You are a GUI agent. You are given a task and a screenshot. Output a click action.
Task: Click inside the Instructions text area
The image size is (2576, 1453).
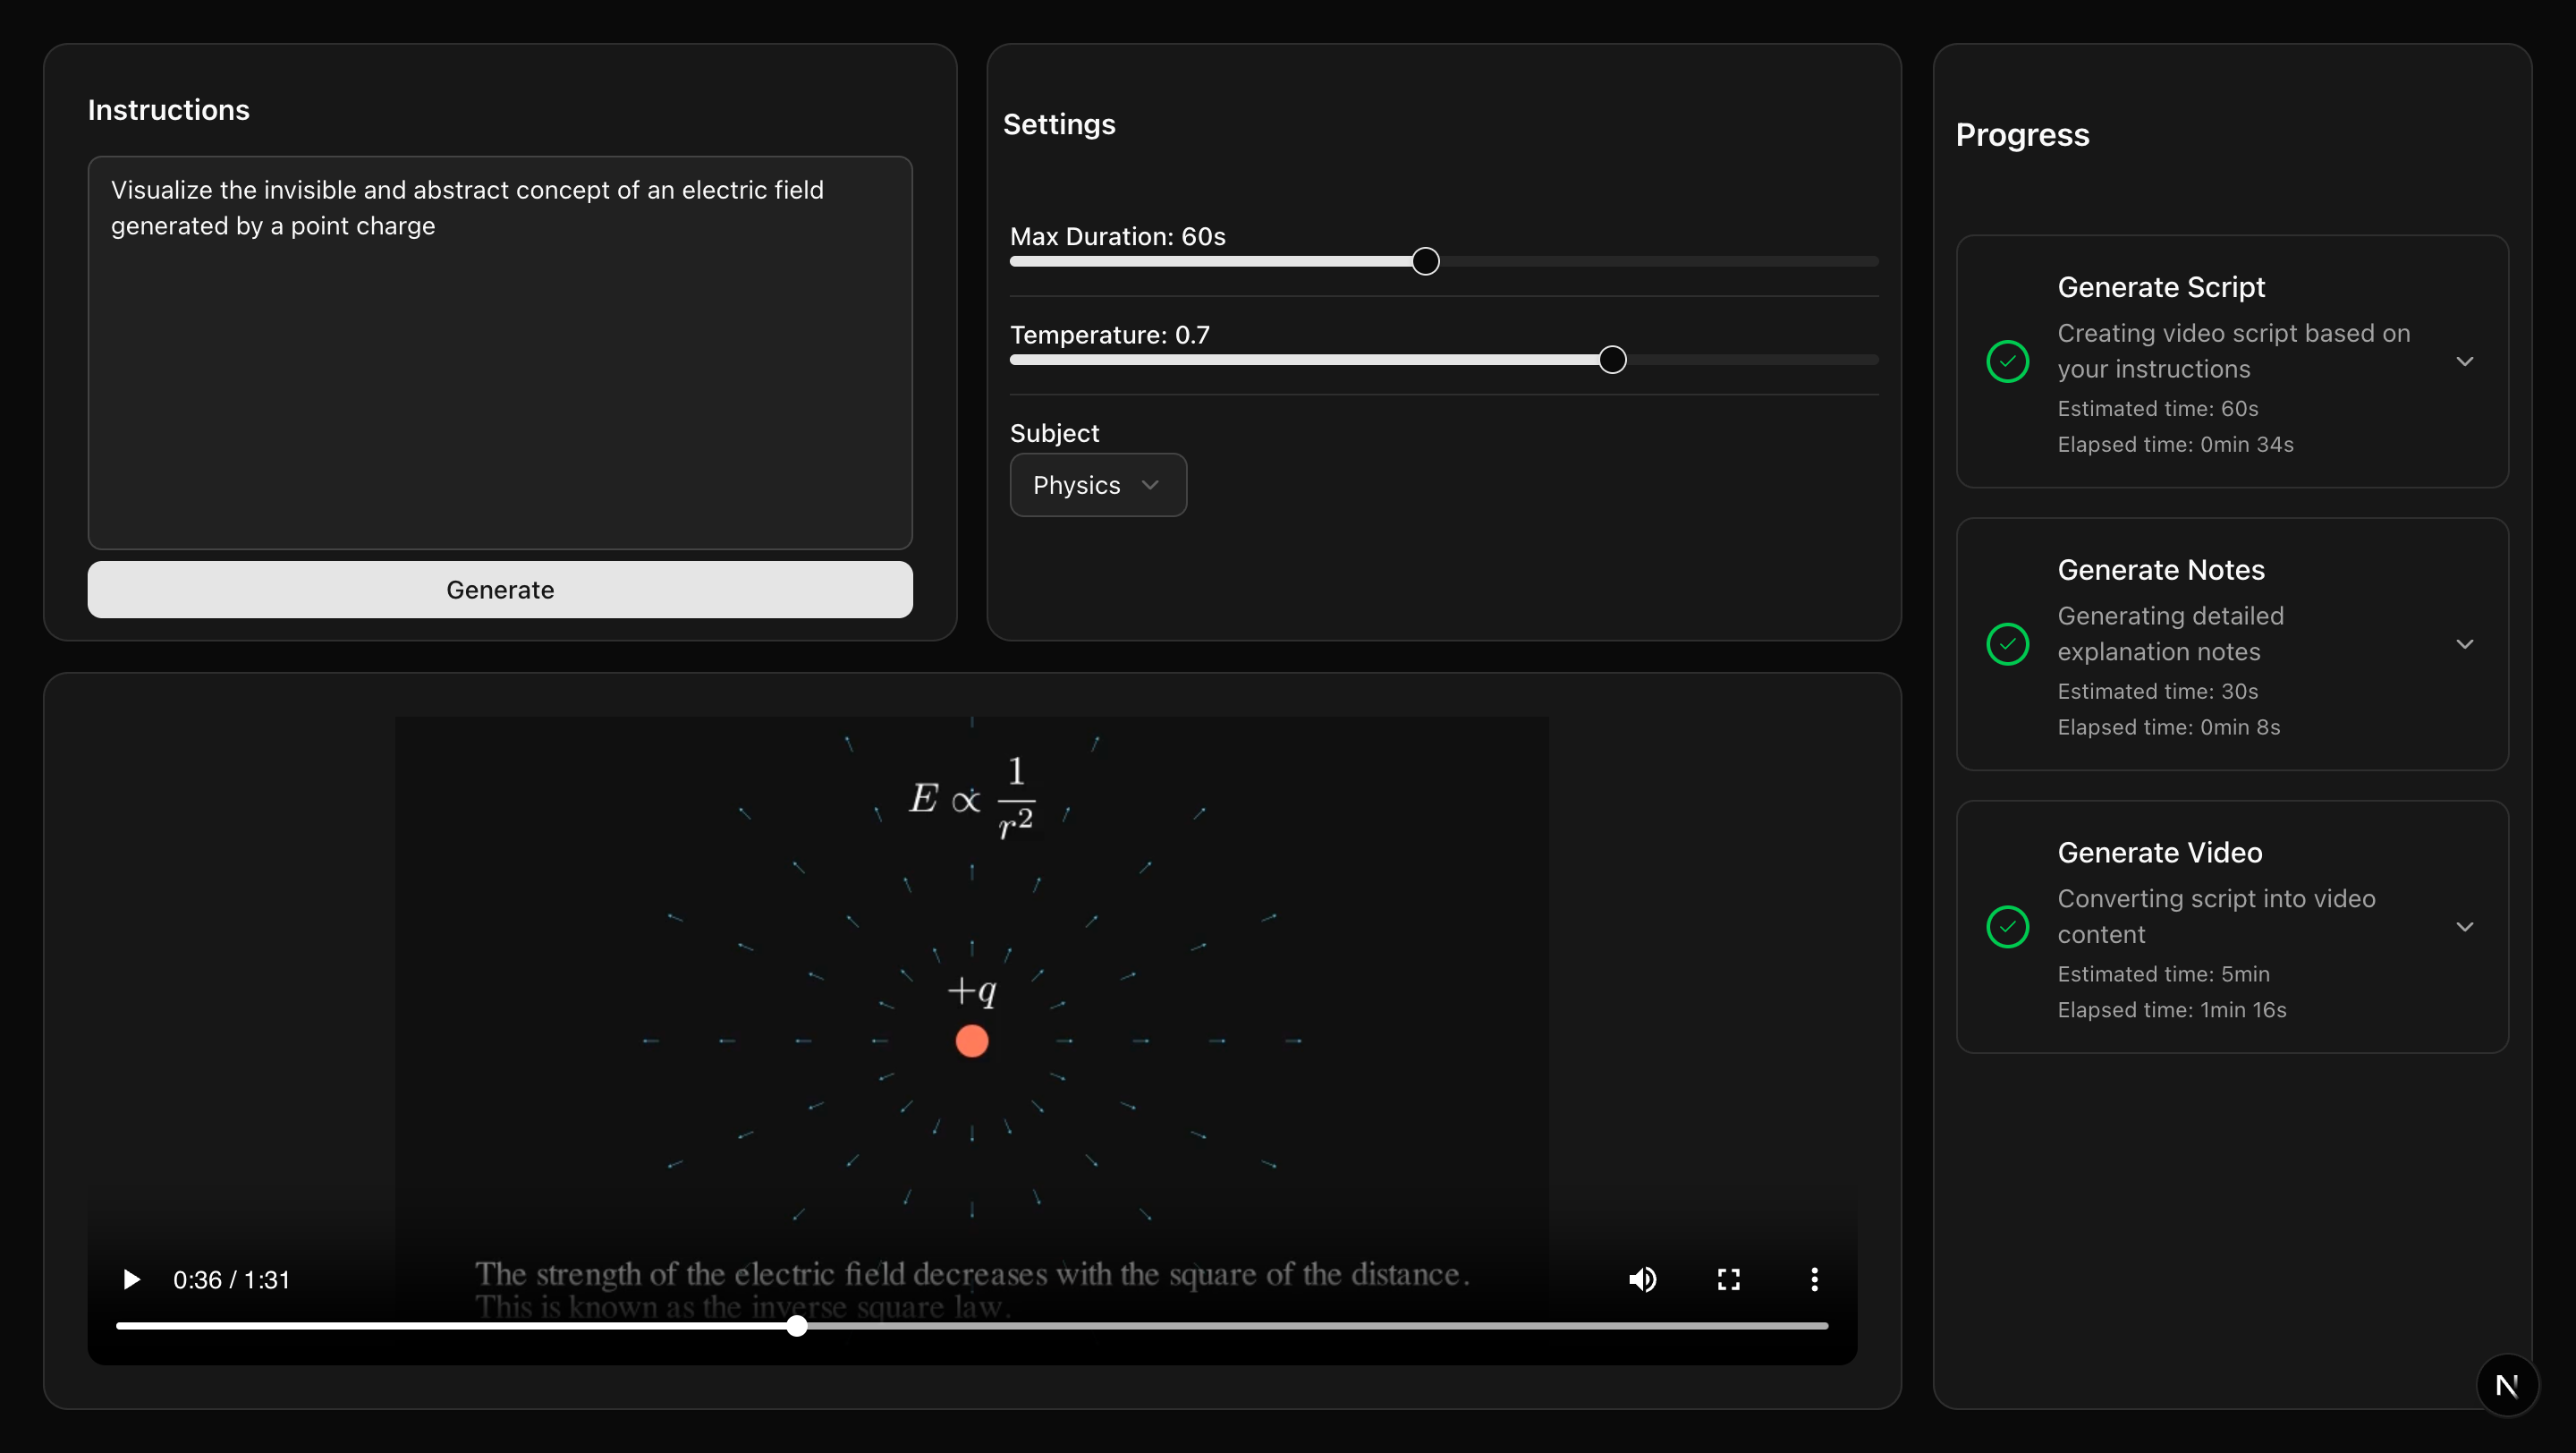[x=500, y=380]
